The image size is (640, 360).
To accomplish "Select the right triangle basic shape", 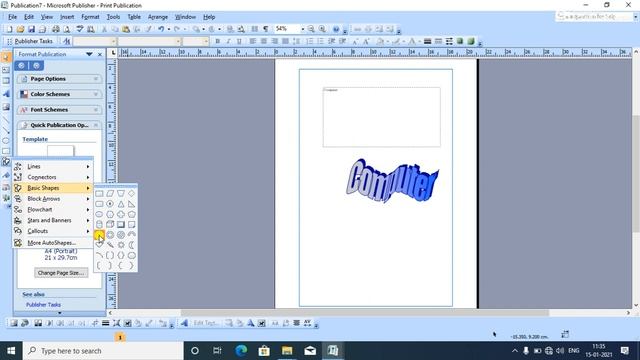I will pyautogui.click(x=131, y=204).
